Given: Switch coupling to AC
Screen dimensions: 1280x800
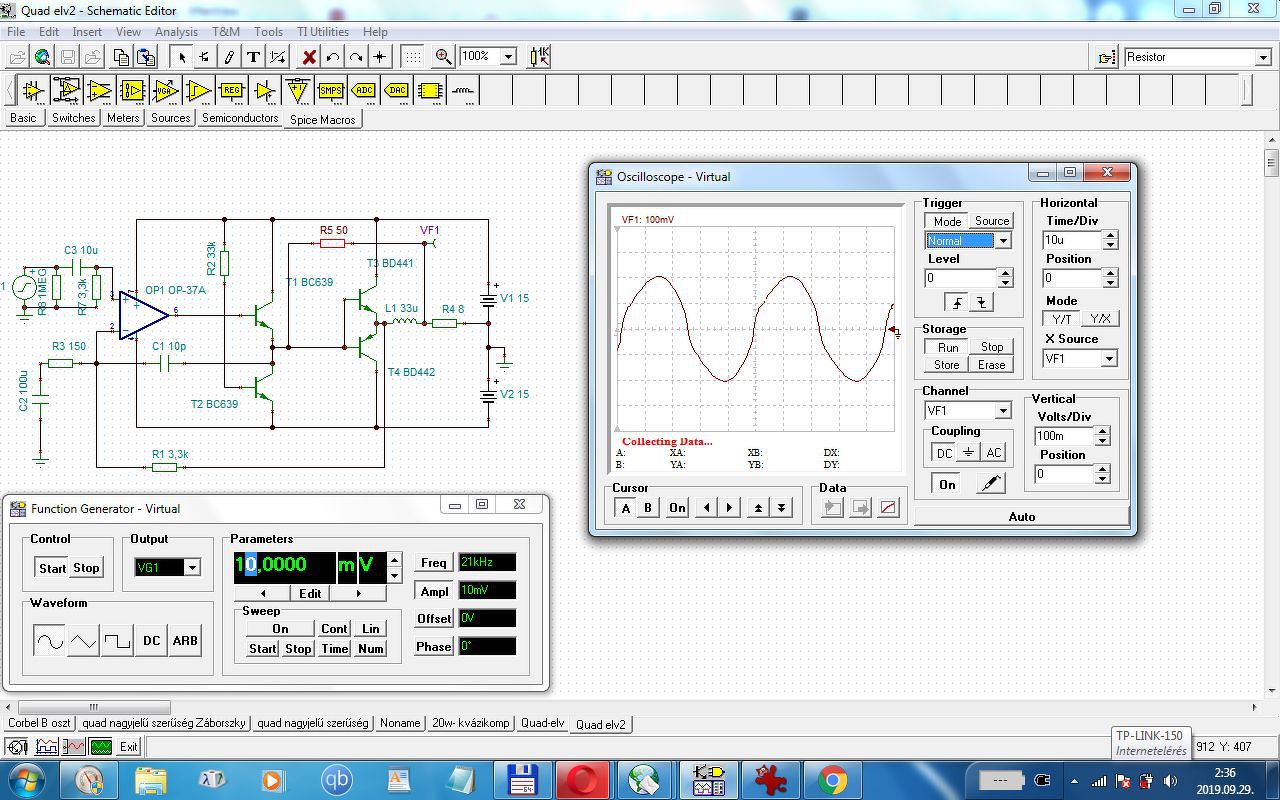Looking at the screenshot, I should (x=993, y=453).
